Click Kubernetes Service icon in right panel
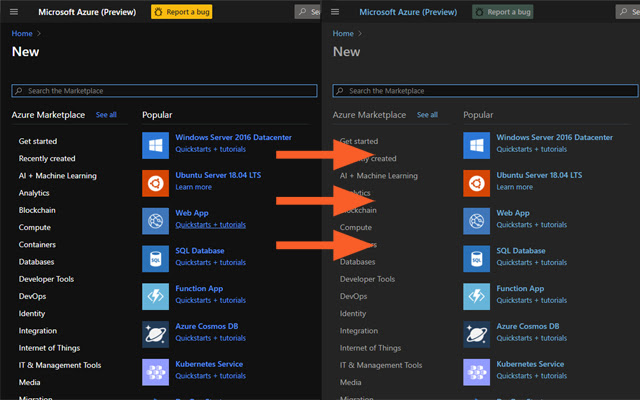This screenshot has height=400, width=640. (477, 372)
